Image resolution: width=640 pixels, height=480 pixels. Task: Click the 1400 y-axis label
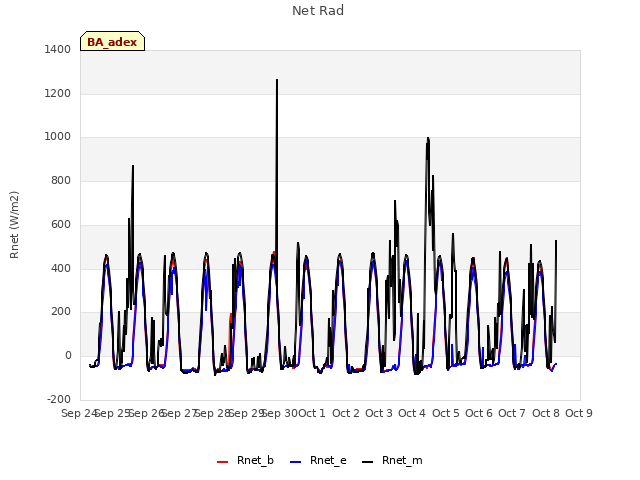pyautogui.click(x=58, y=49)
